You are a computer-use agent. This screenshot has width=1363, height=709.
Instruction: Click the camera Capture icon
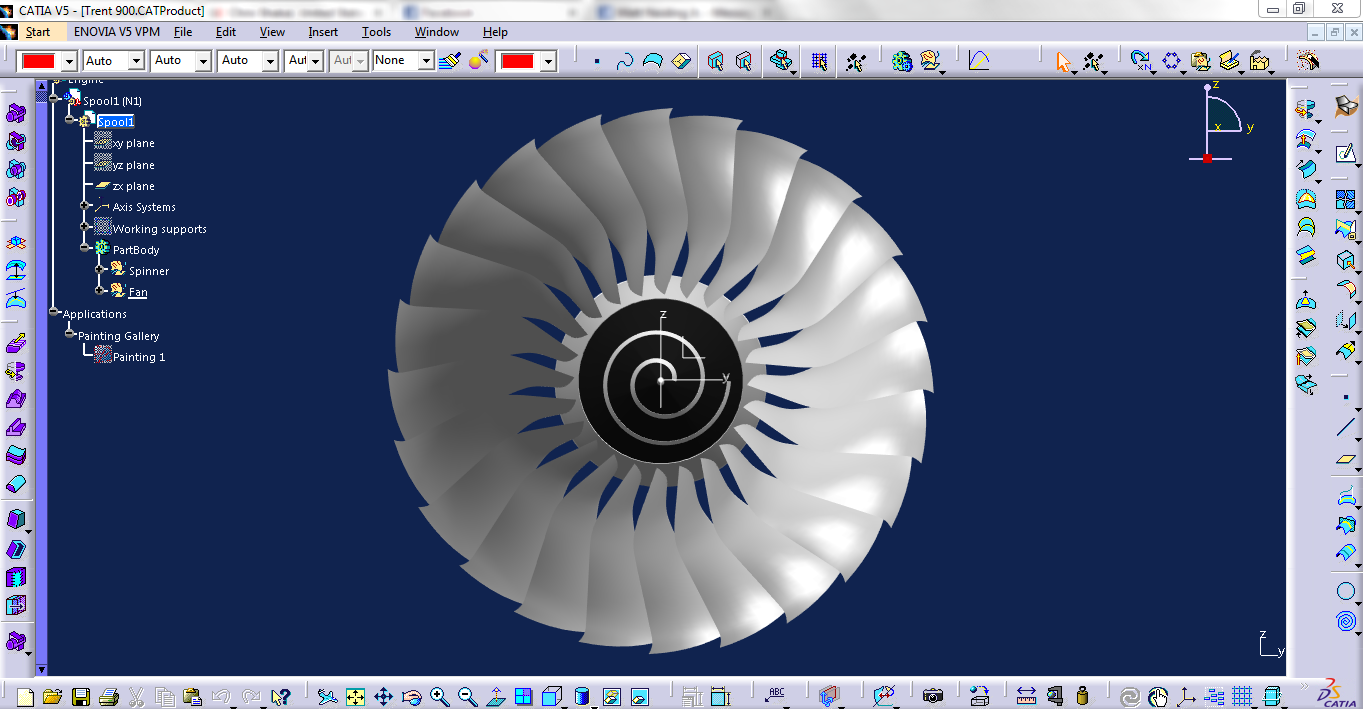(933, 696)
